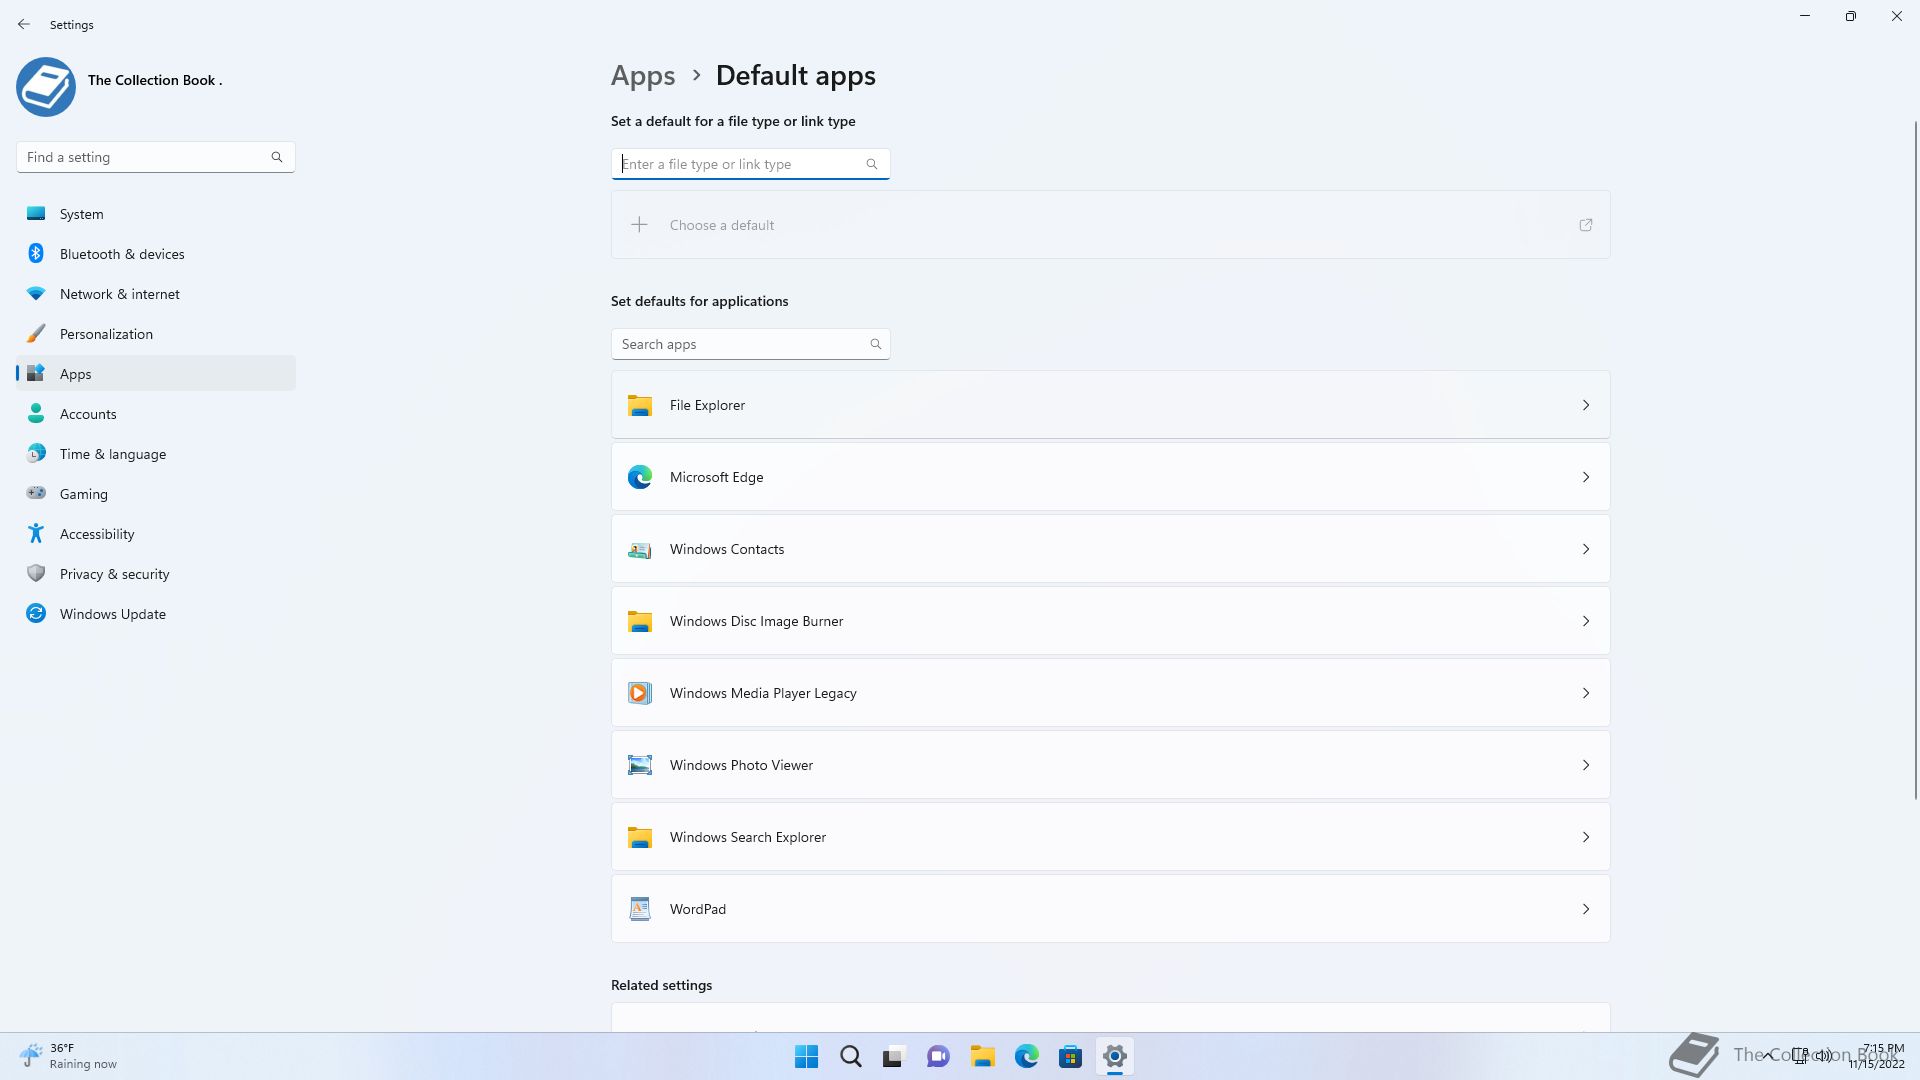Open Network & internet settings
This screenshot has height=1080, width=1920.
[x=156, y=294]
